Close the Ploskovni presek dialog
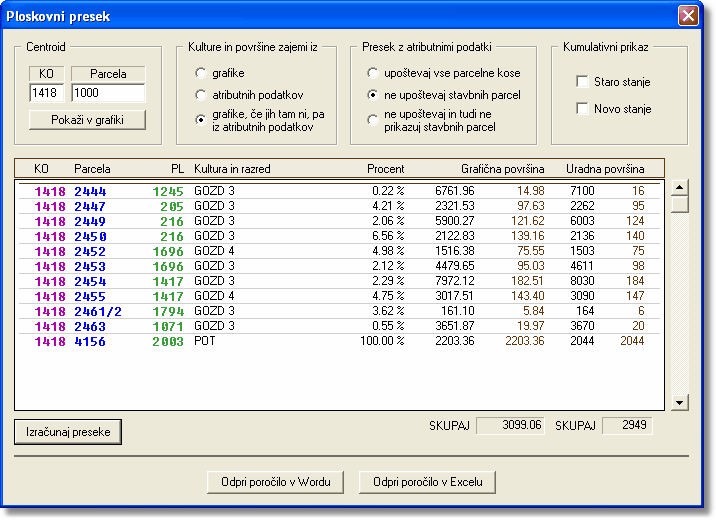 coord(687,16)
